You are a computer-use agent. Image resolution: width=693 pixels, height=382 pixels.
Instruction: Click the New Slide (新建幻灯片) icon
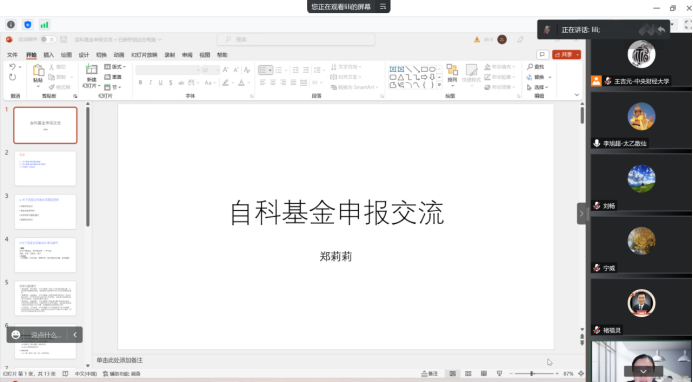91,69
